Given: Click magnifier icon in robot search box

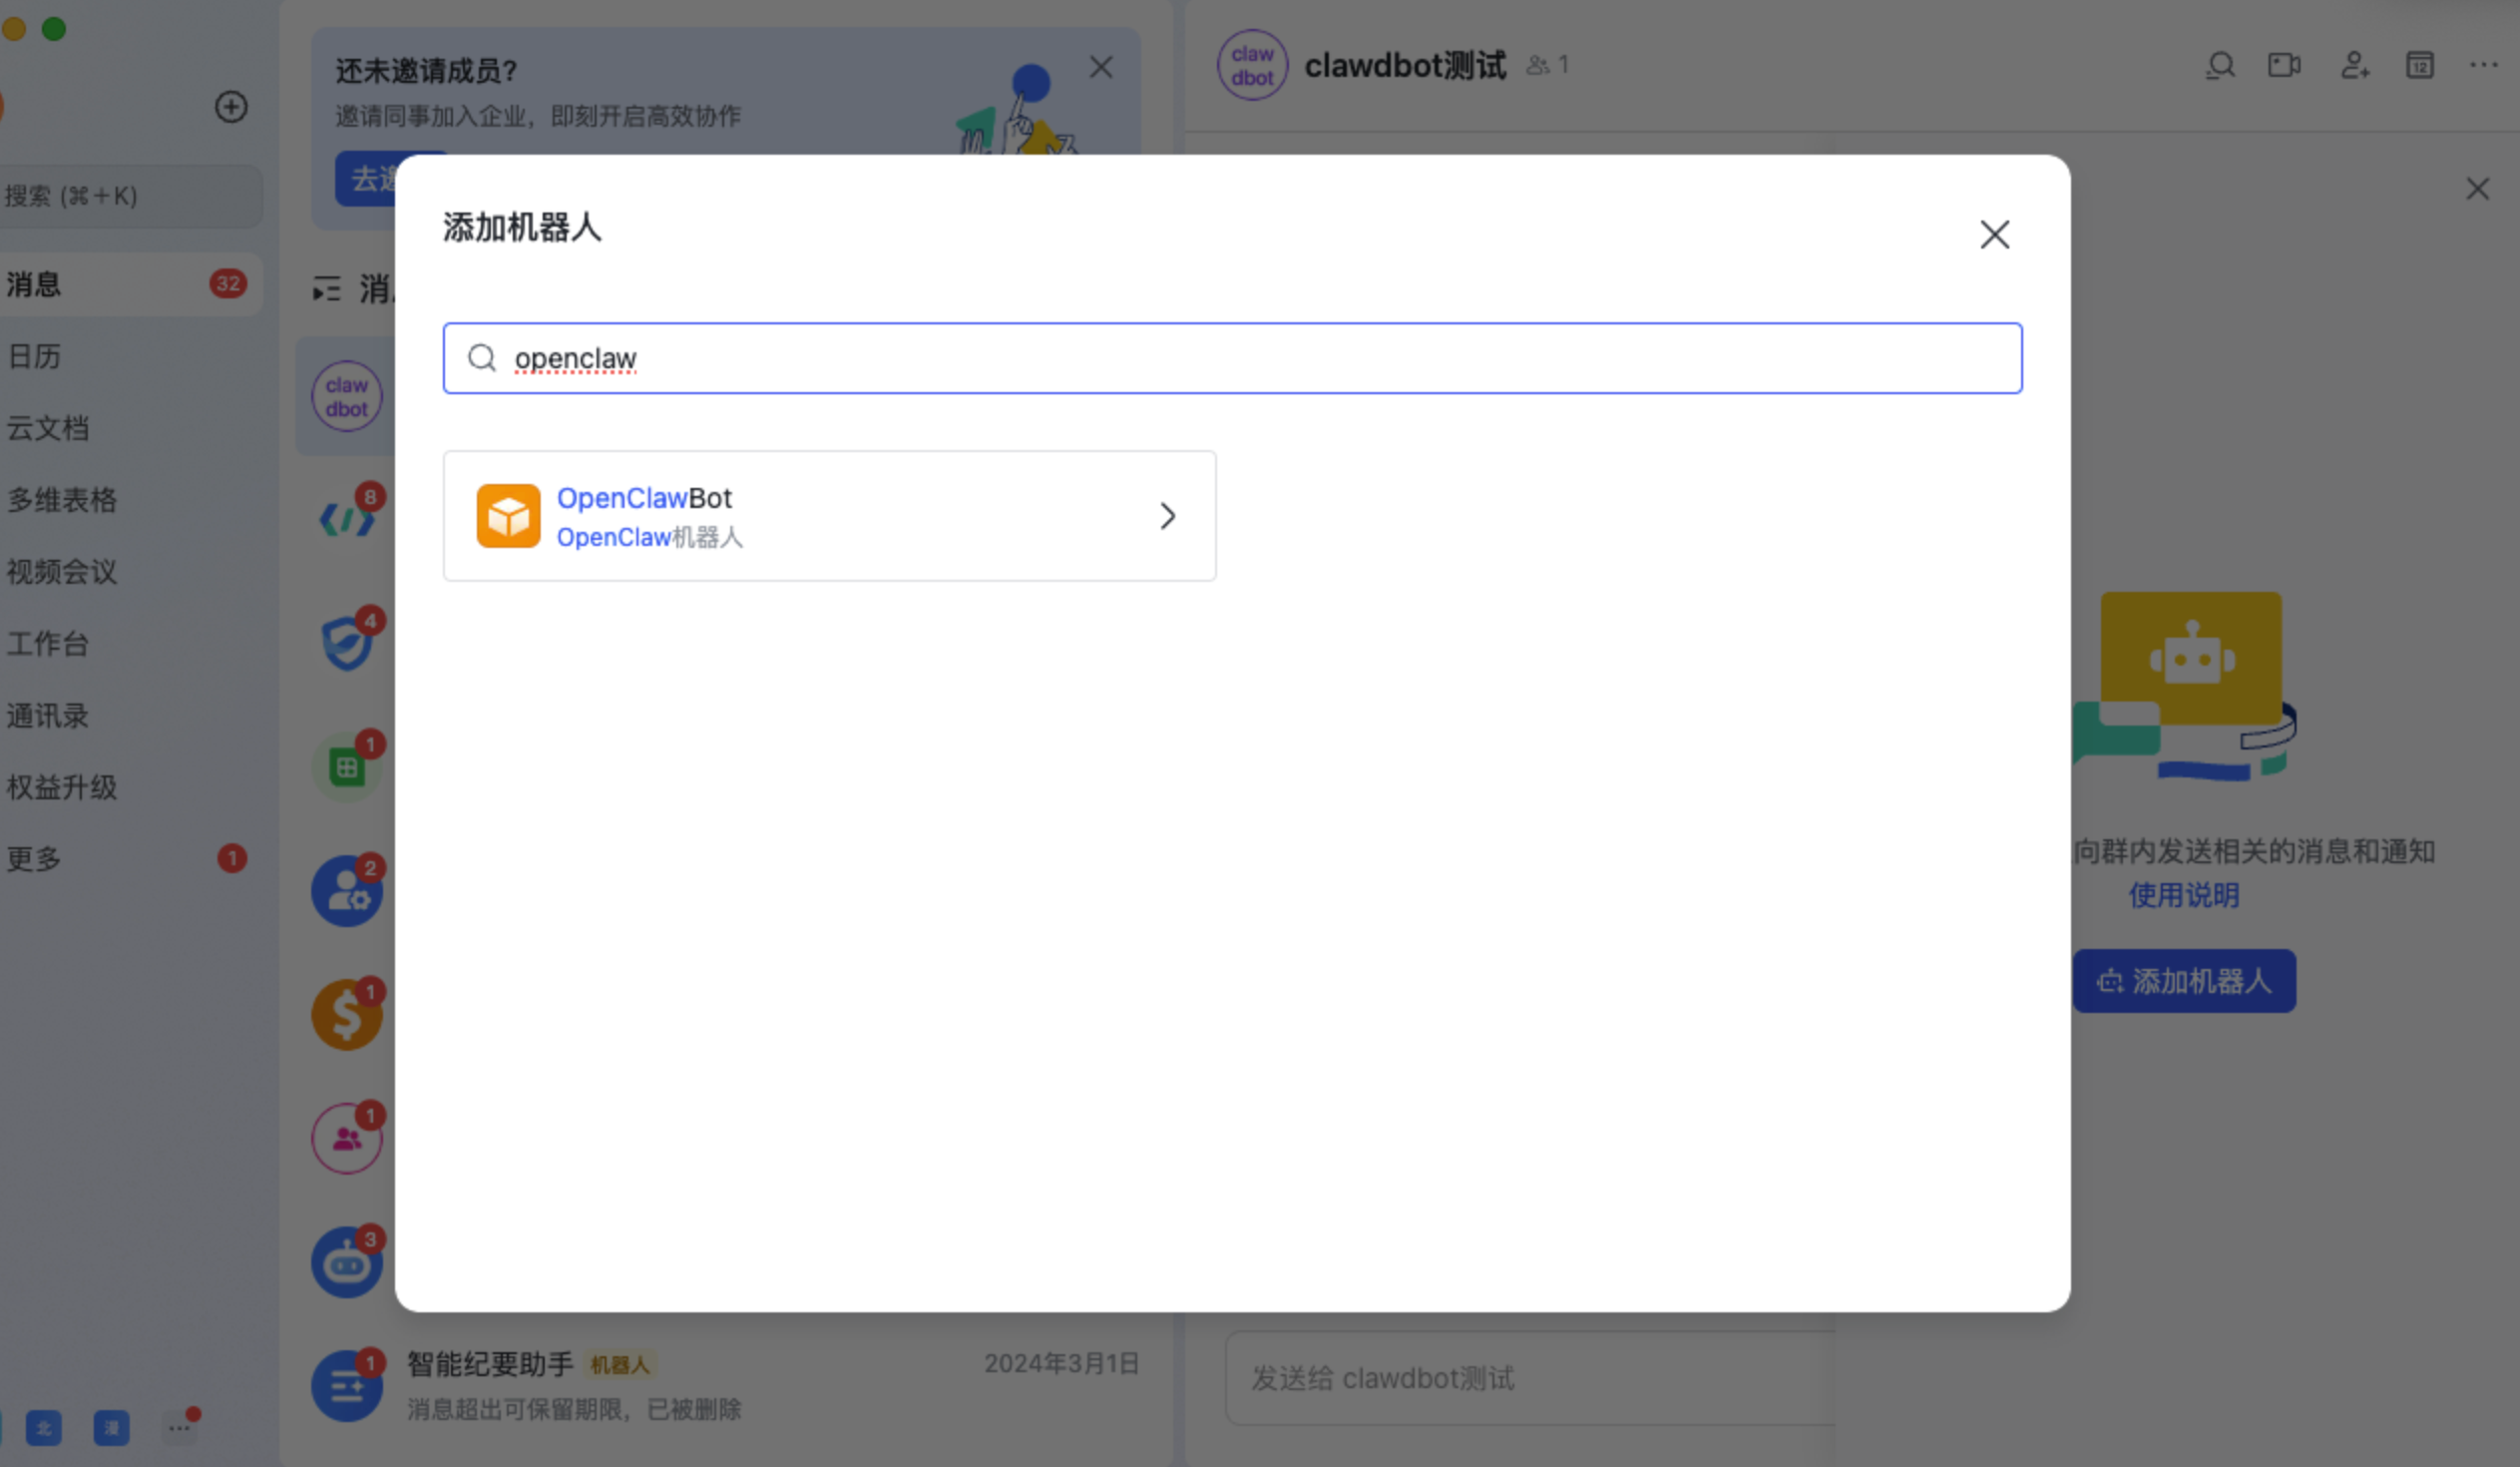Looking at the screenshot, I should [482, 358].
